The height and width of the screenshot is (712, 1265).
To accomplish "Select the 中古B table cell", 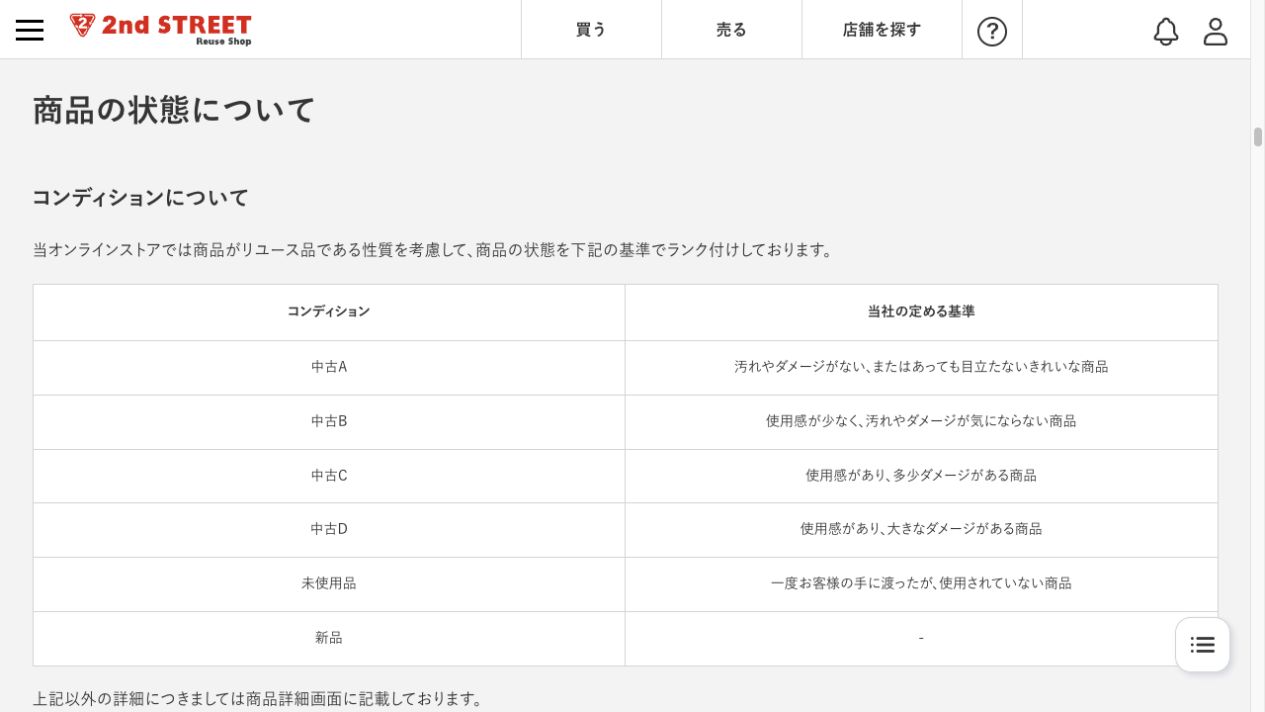I will pos(329,421).
